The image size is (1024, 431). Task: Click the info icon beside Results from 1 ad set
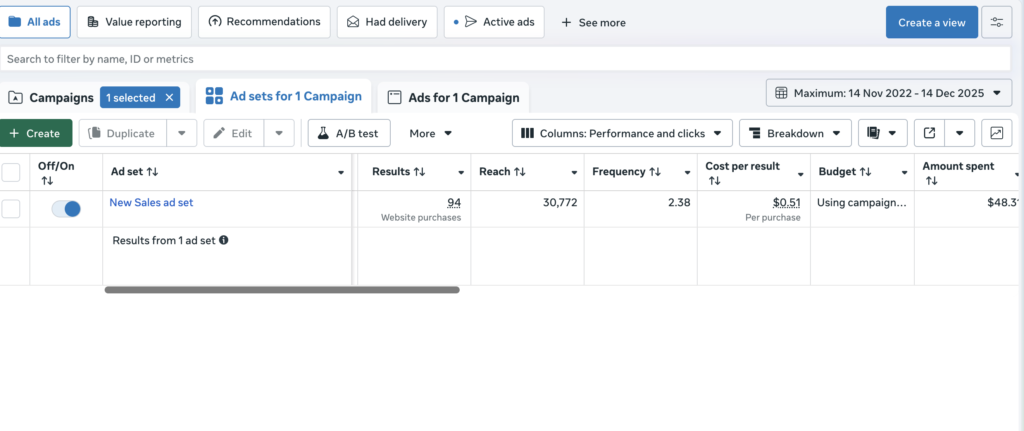[x=223, y=240]
